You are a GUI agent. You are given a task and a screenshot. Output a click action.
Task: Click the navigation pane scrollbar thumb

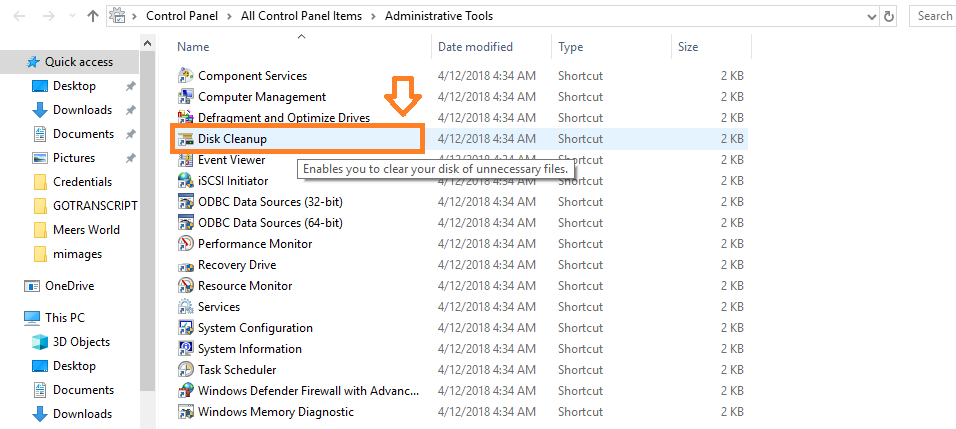tap(147, 222)
